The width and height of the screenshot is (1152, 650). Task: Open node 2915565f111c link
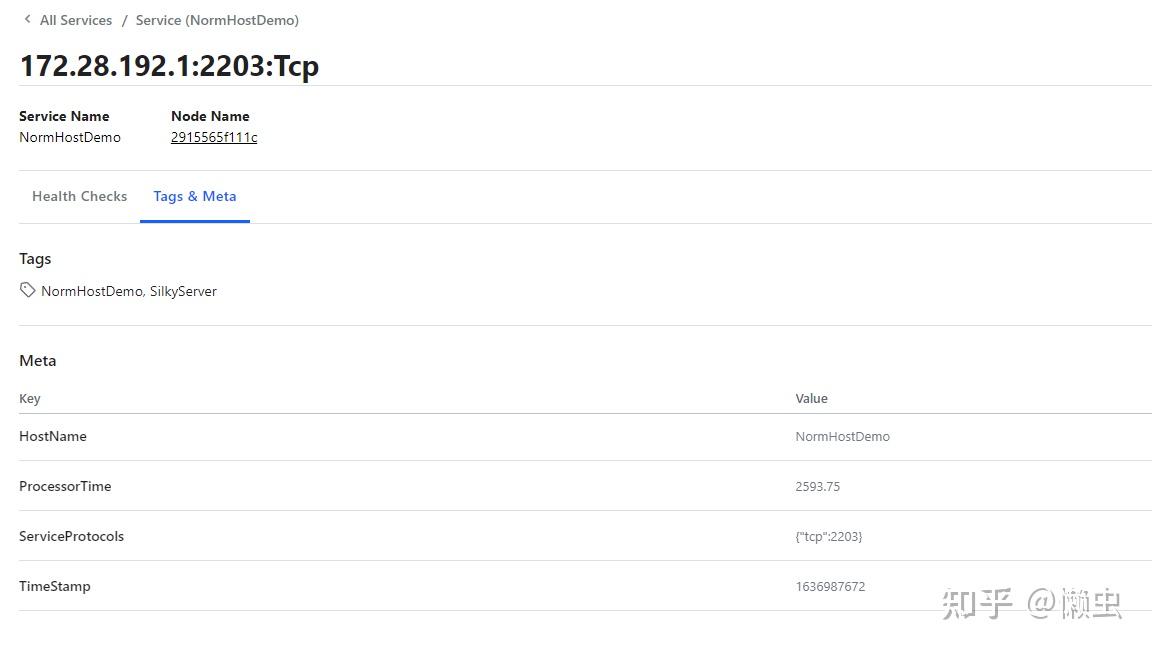(214, 137)
